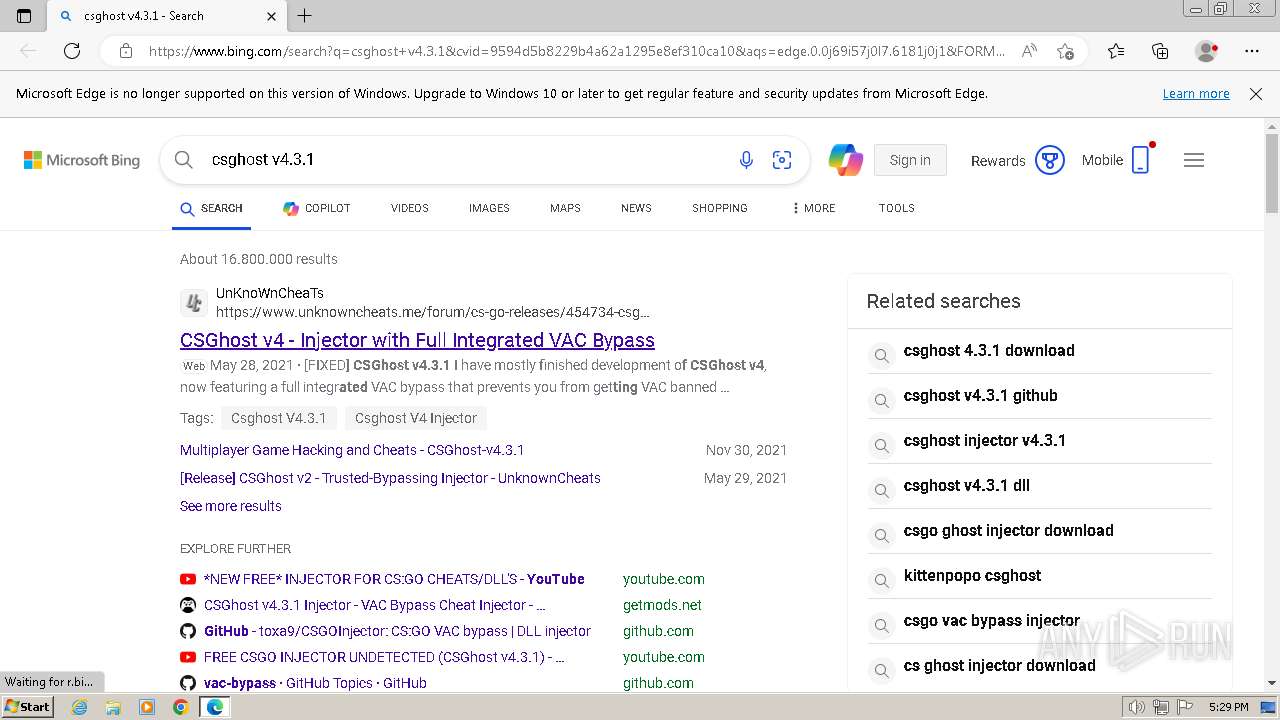1280x720 pixels.
Task: Dismiss the Edge unsupported notification bar
Action: pos(1256,94)
